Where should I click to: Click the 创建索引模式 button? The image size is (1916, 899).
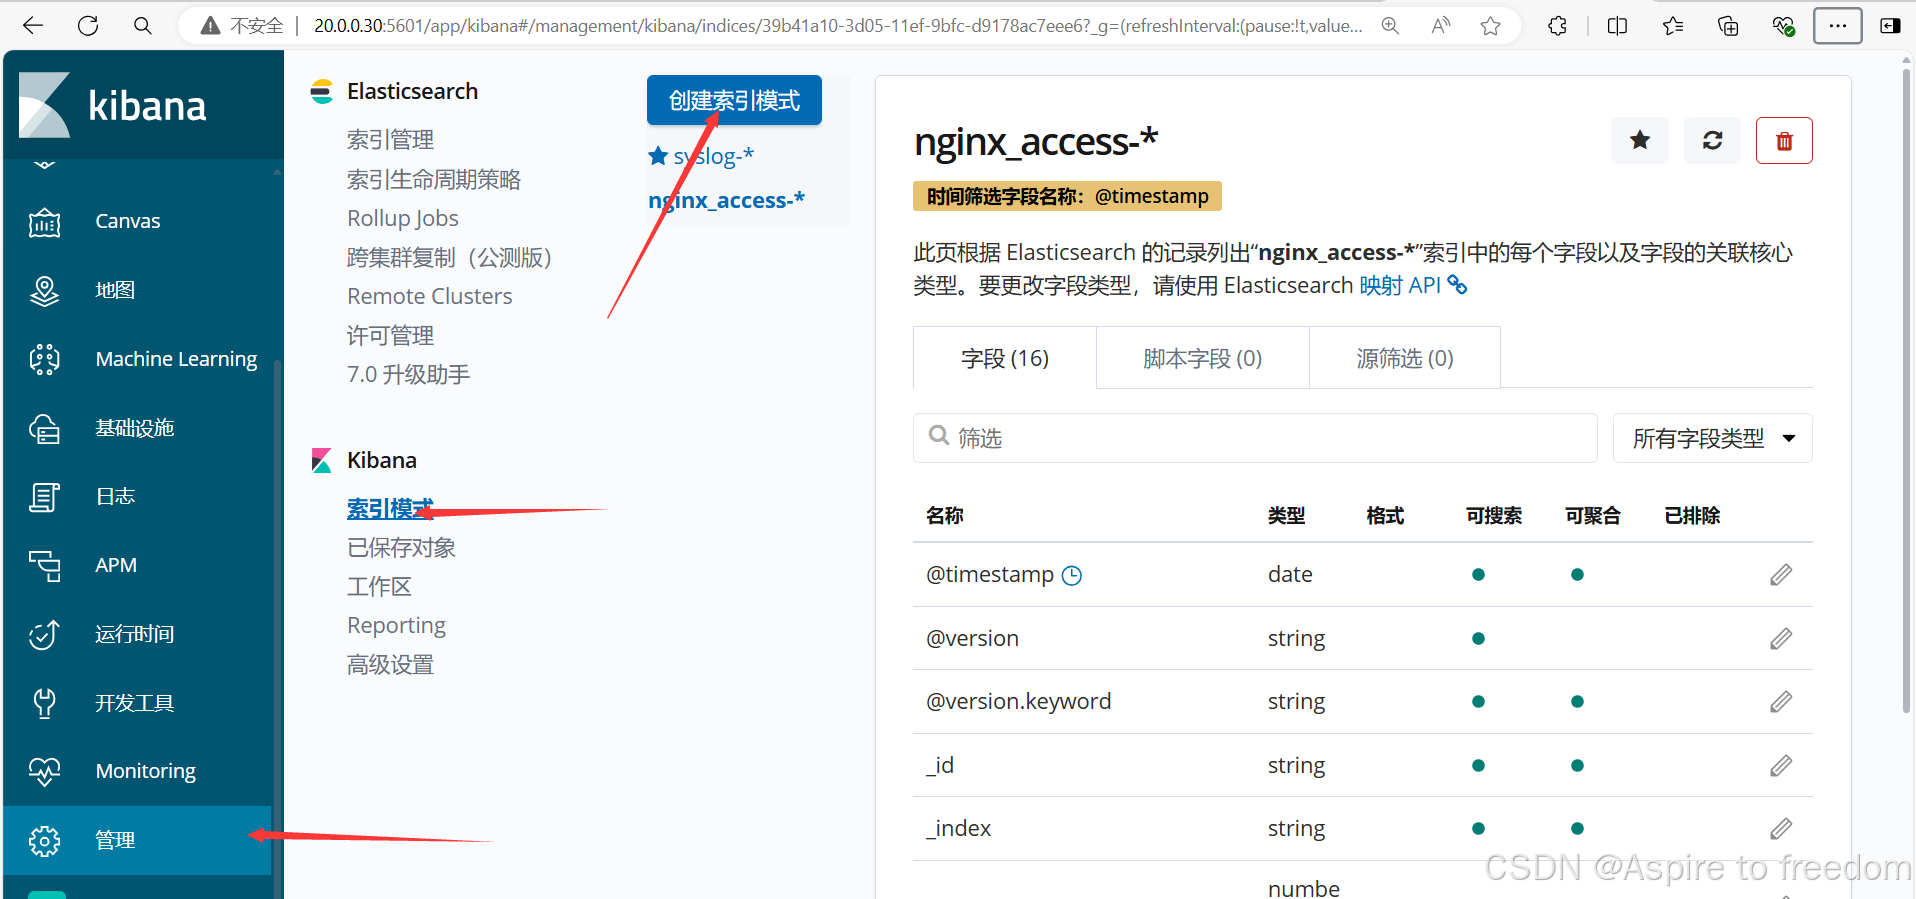coord(734,100)
